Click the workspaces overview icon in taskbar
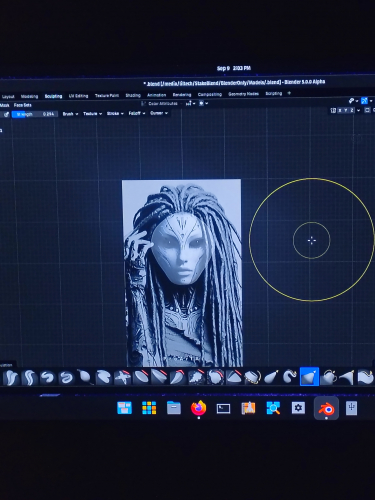Screen dimensions: 375x500 125,408
